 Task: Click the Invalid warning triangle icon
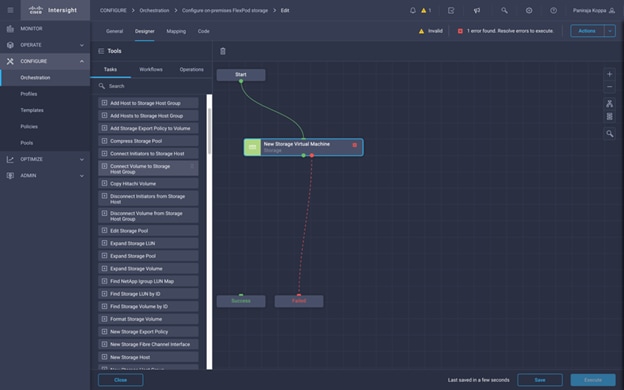pyautogui.click(x=421, y=31)
